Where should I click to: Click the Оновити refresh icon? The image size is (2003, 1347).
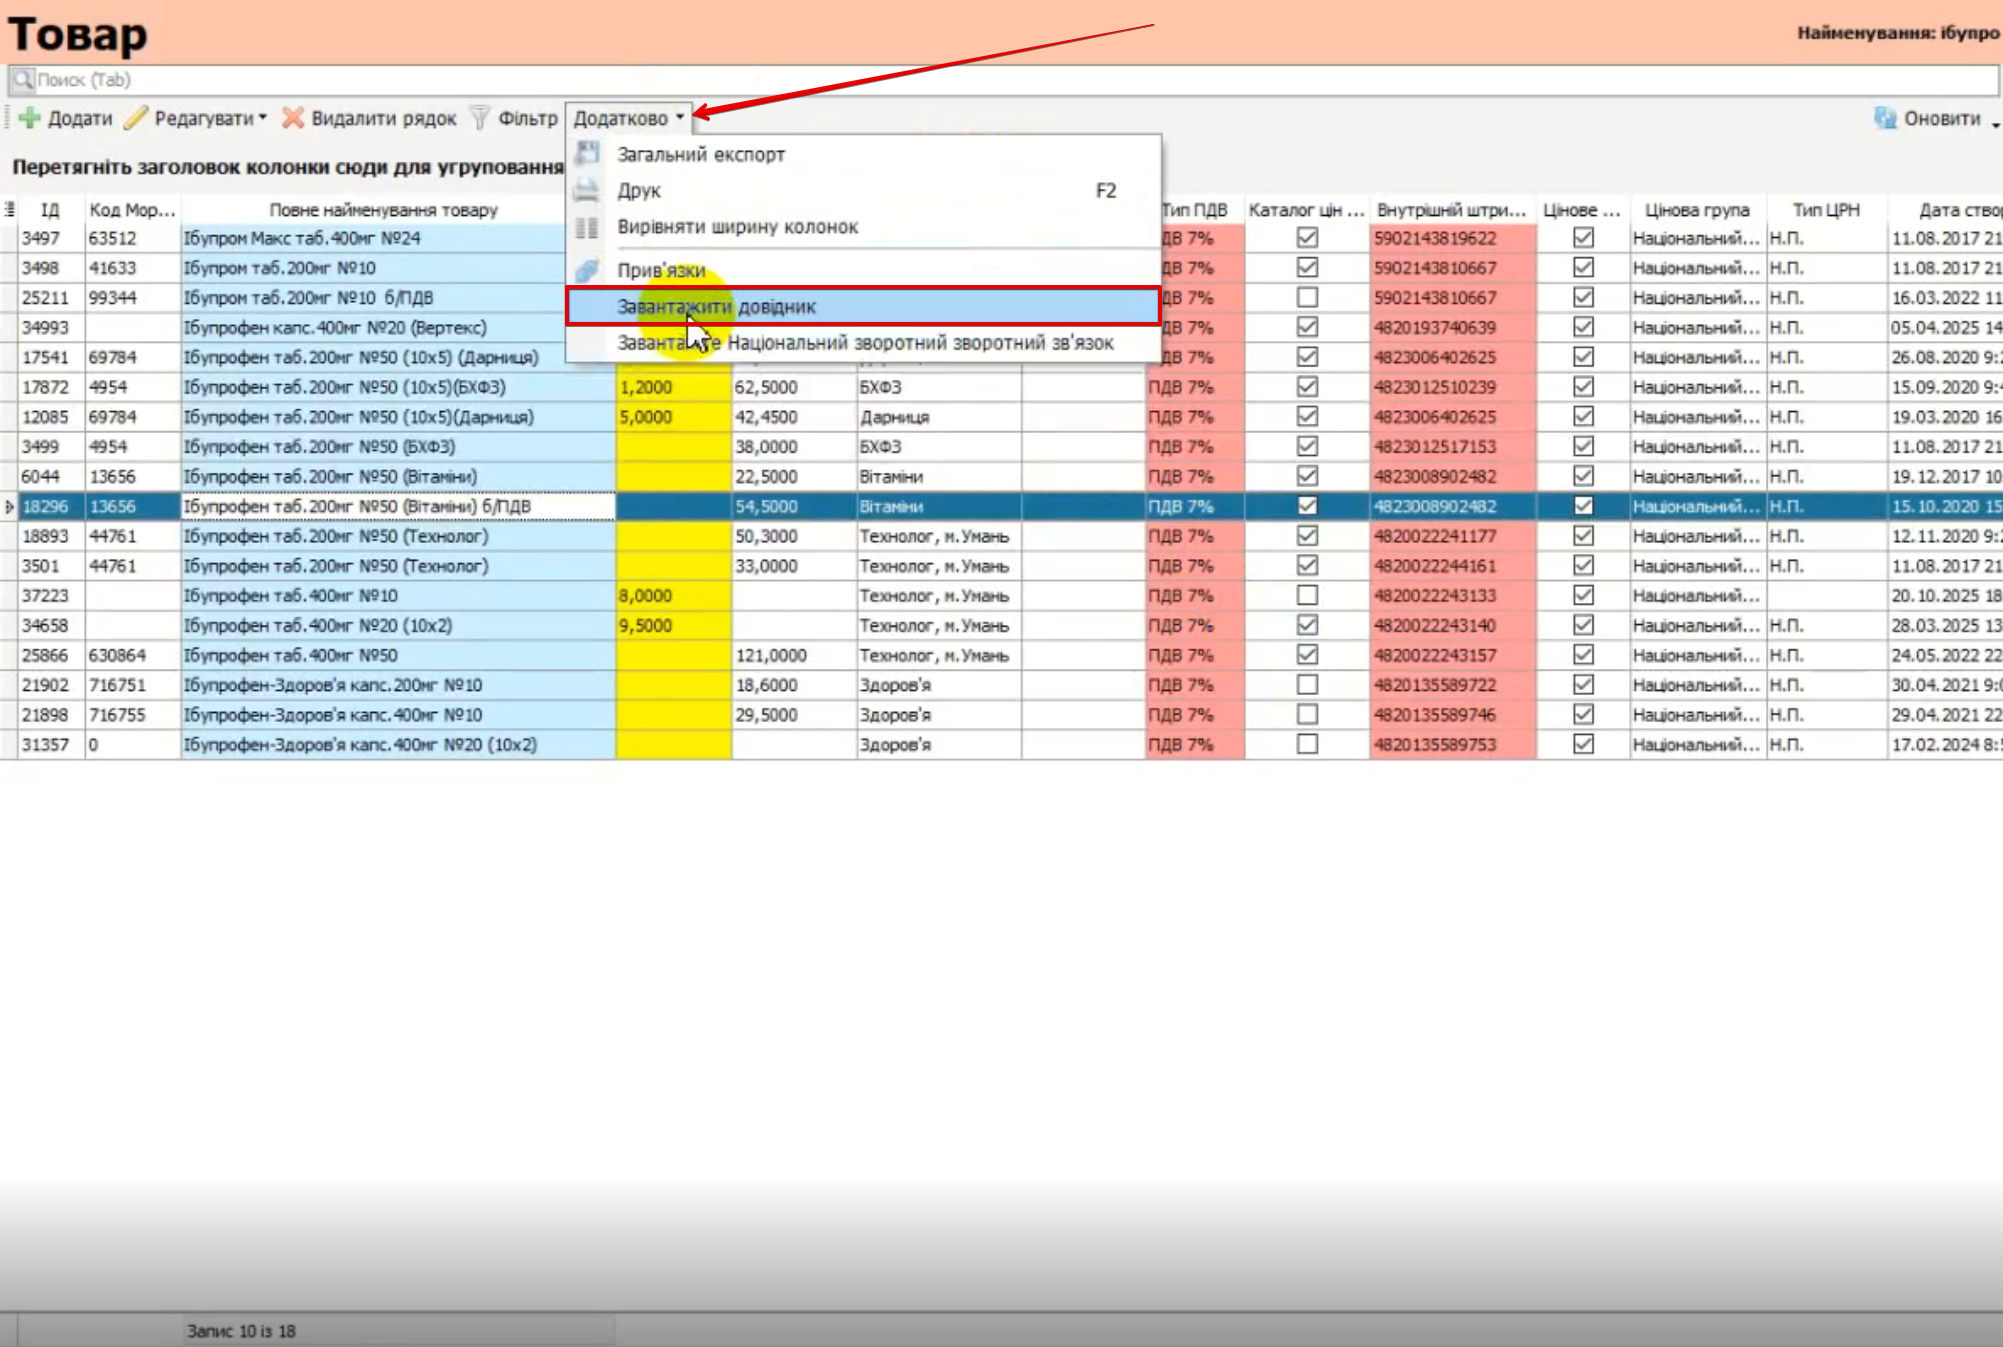tap(1885, 118)
